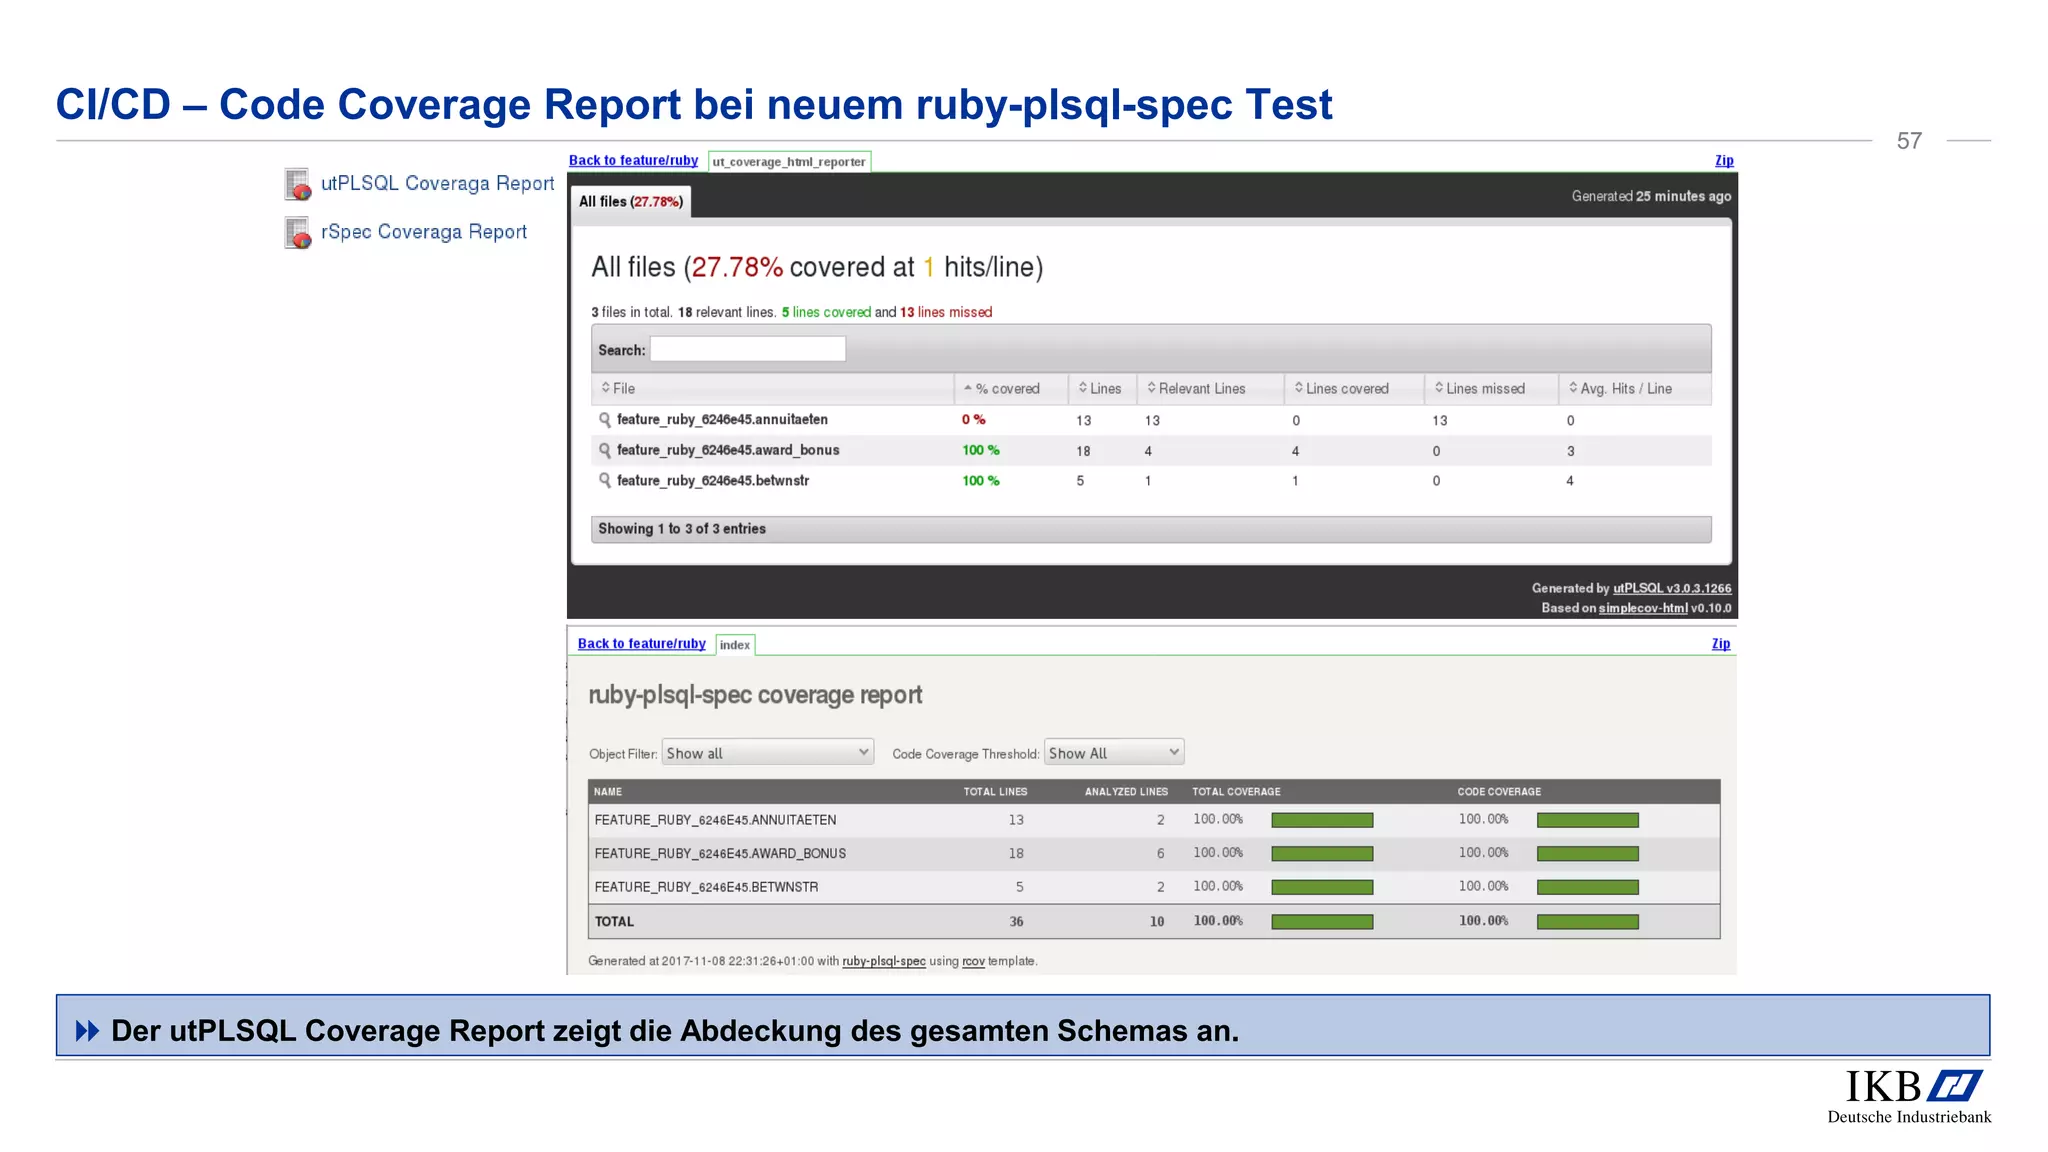Click the ruby-plsql-spec coverage report heading
Screen dimensions: 2048x1152
click(x=755, y=695)
